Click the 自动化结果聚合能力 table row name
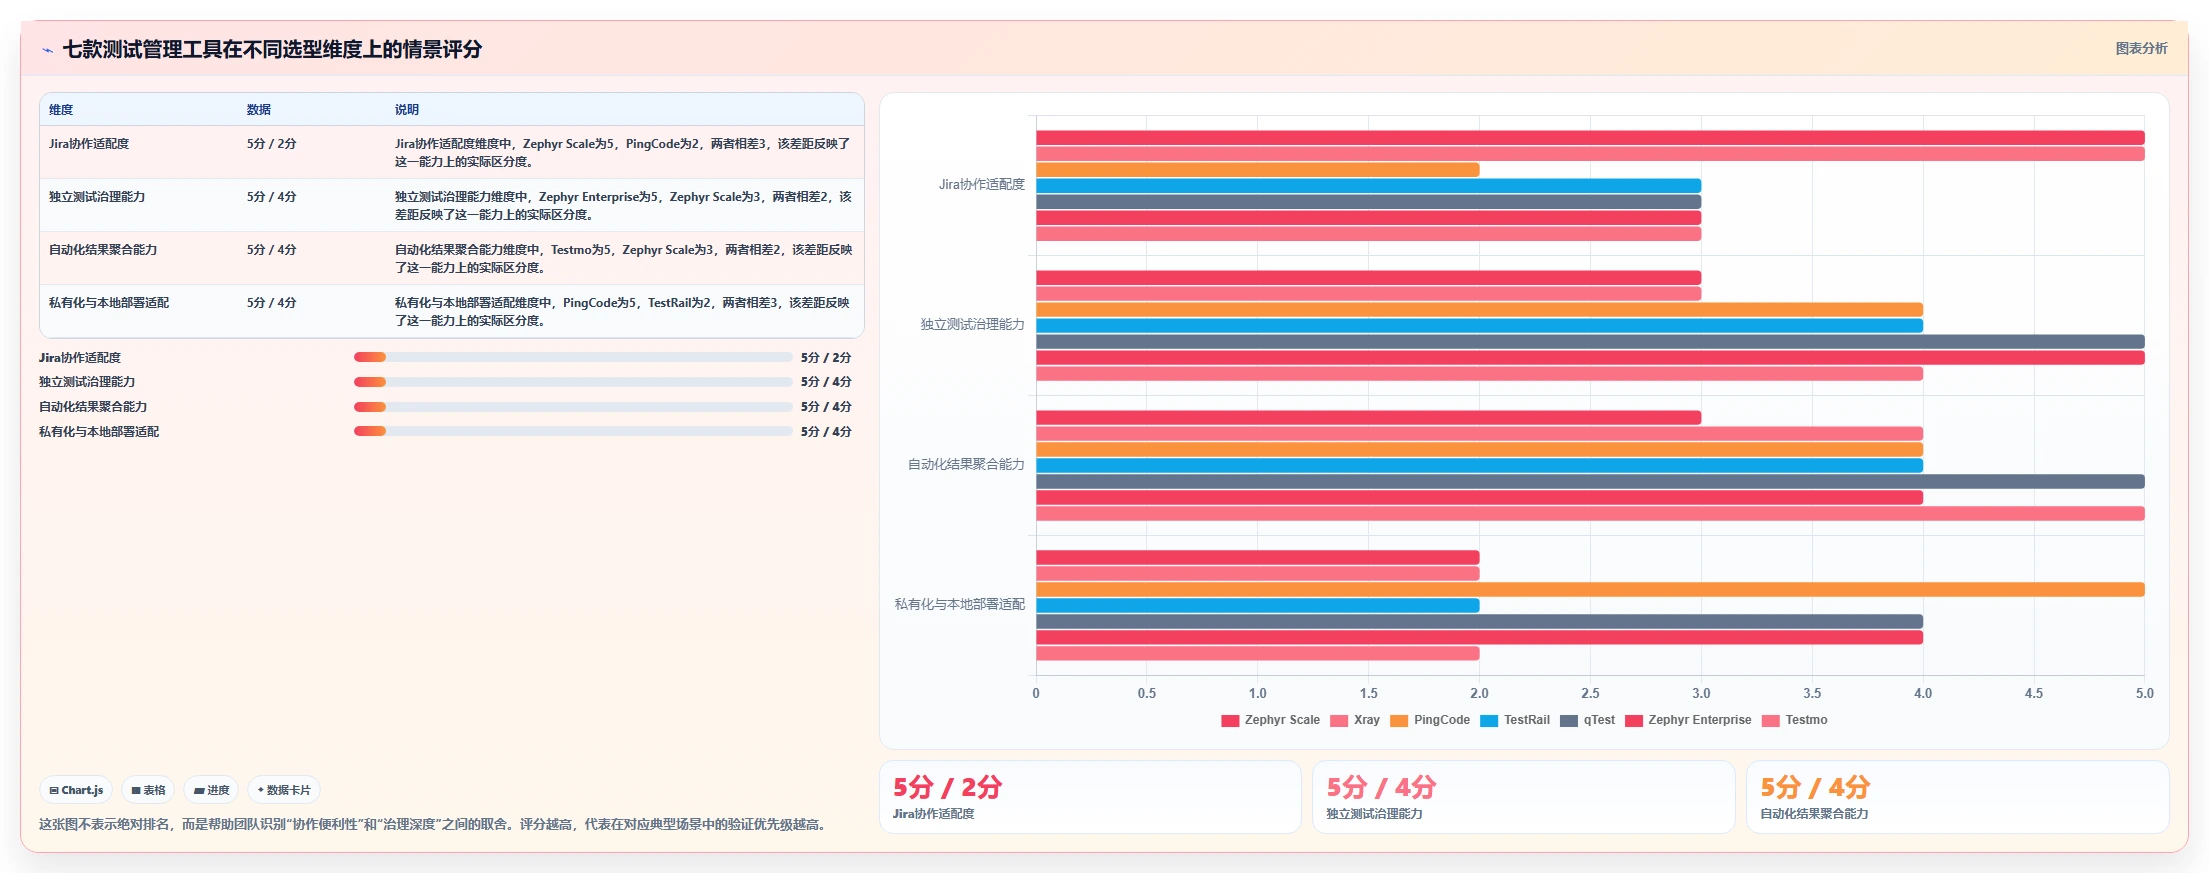The height and width of the screenshot is (873, 2209). pyautogui.click(x=103, y=250)
